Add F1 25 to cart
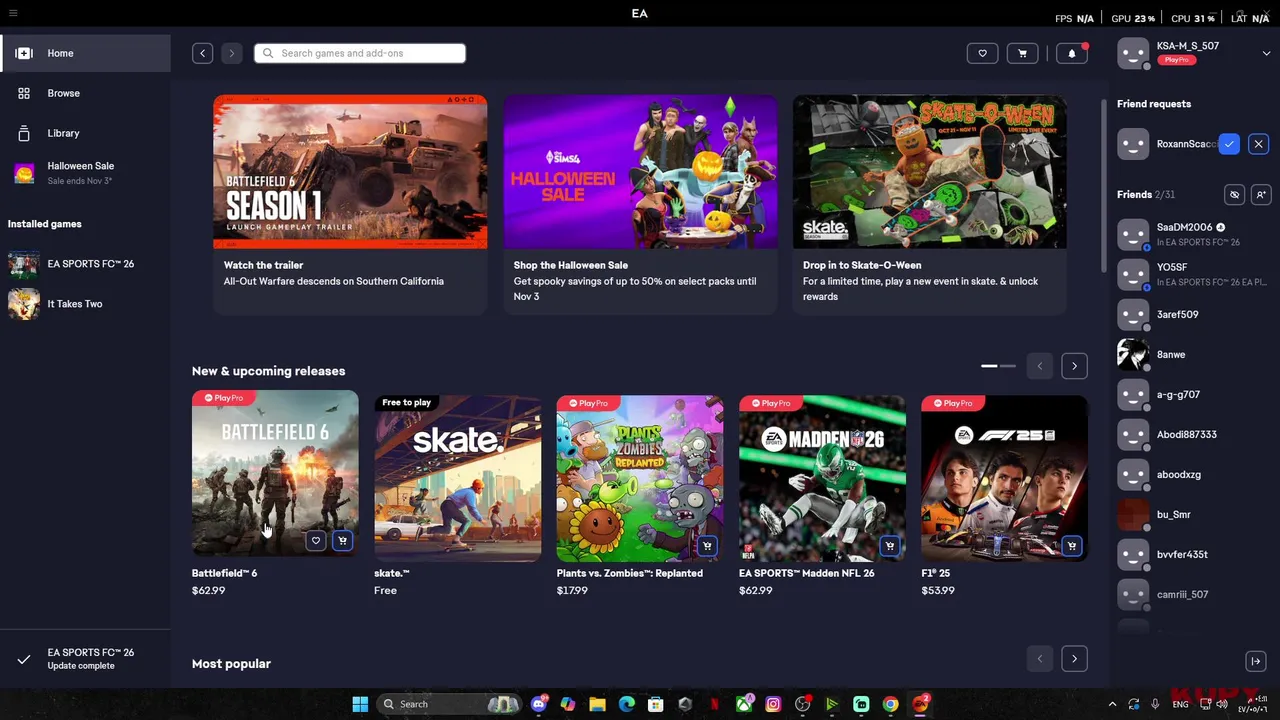 (1071, 546)
